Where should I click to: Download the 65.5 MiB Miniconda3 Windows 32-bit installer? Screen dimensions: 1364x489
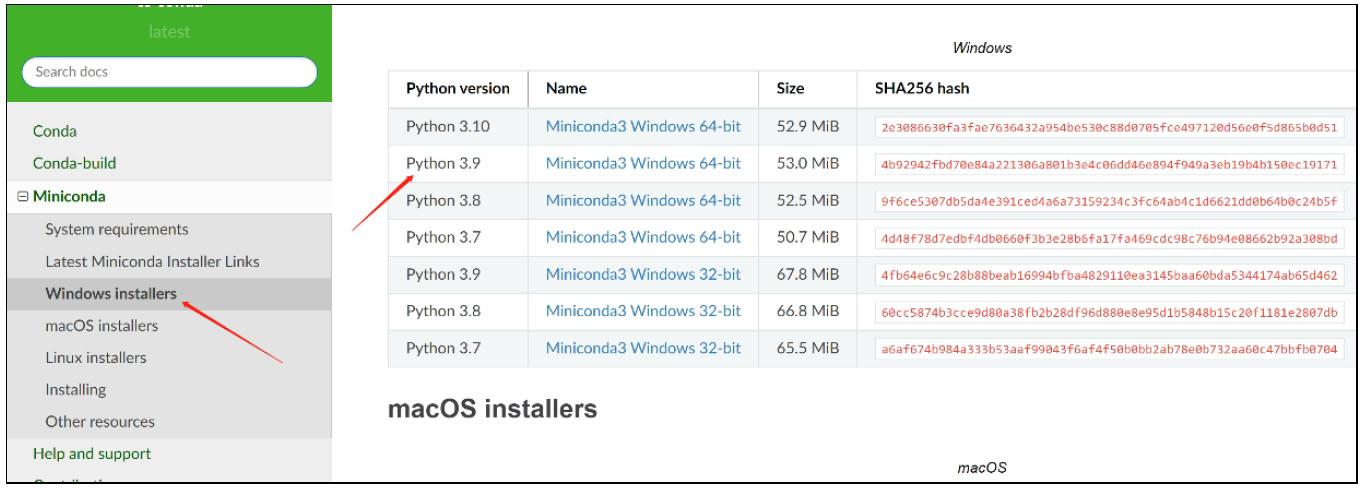pyautogui.click(x=643, y=348)
